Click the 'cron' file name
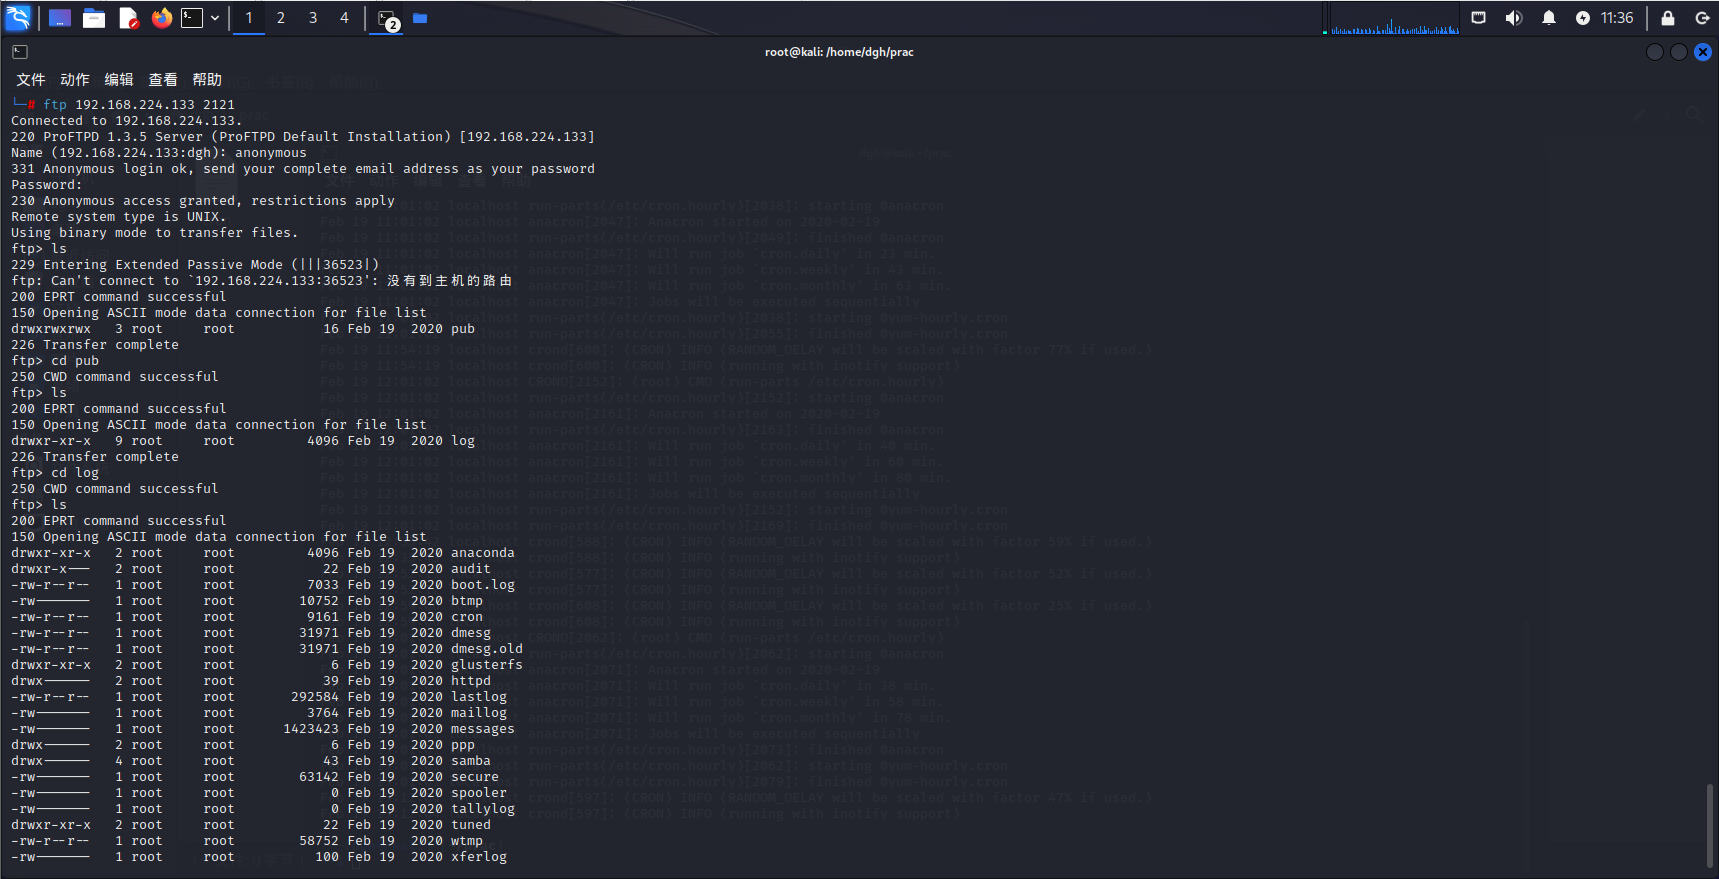This screenshot has height=879, width=1719. pyautogui.click(x=467, y=617)
